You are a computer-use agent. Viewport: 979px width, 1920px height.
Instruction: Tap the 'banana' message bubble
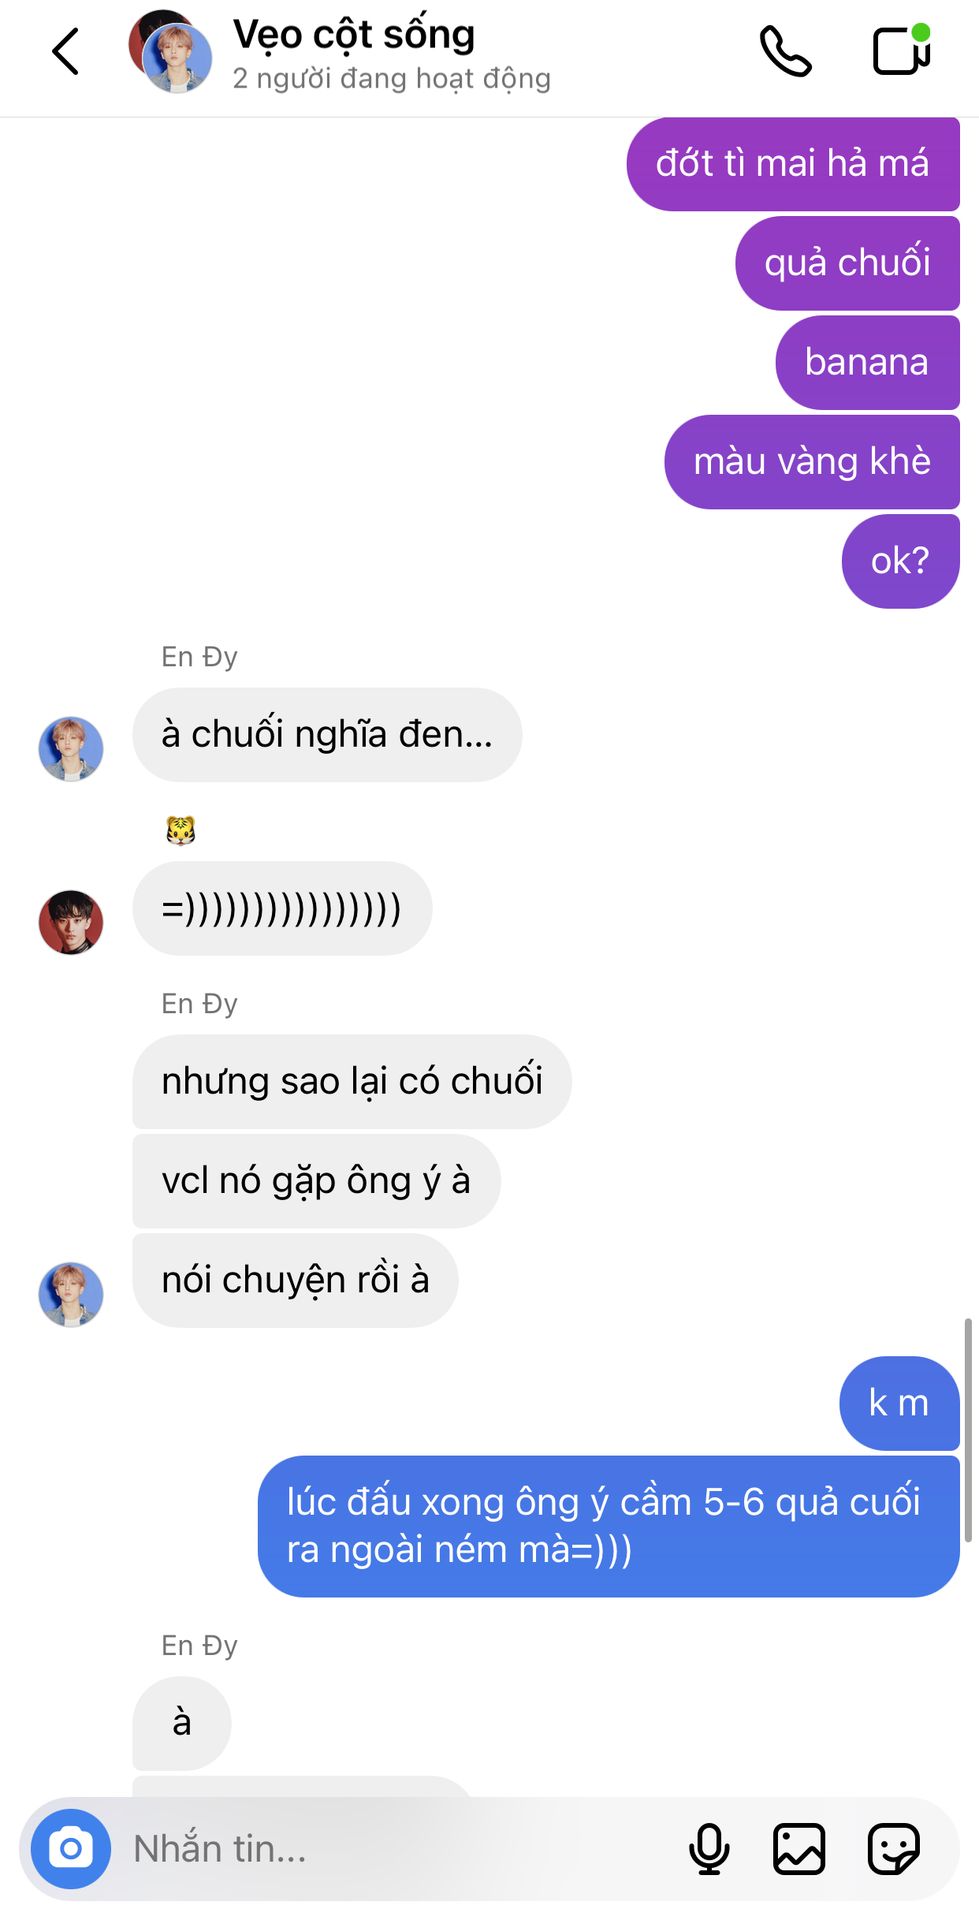(867, 362)
